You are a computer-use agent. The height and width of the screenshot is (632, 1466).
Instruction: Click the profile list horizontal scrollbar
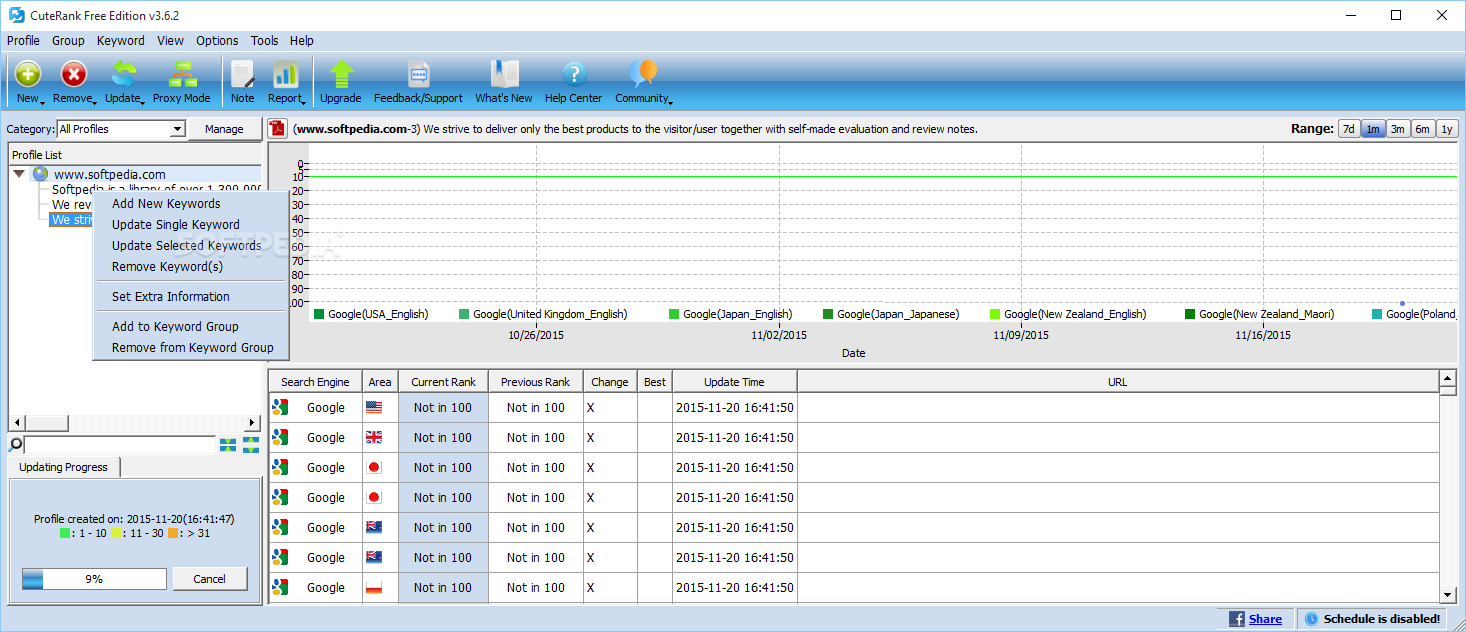[x=135, y=423]
